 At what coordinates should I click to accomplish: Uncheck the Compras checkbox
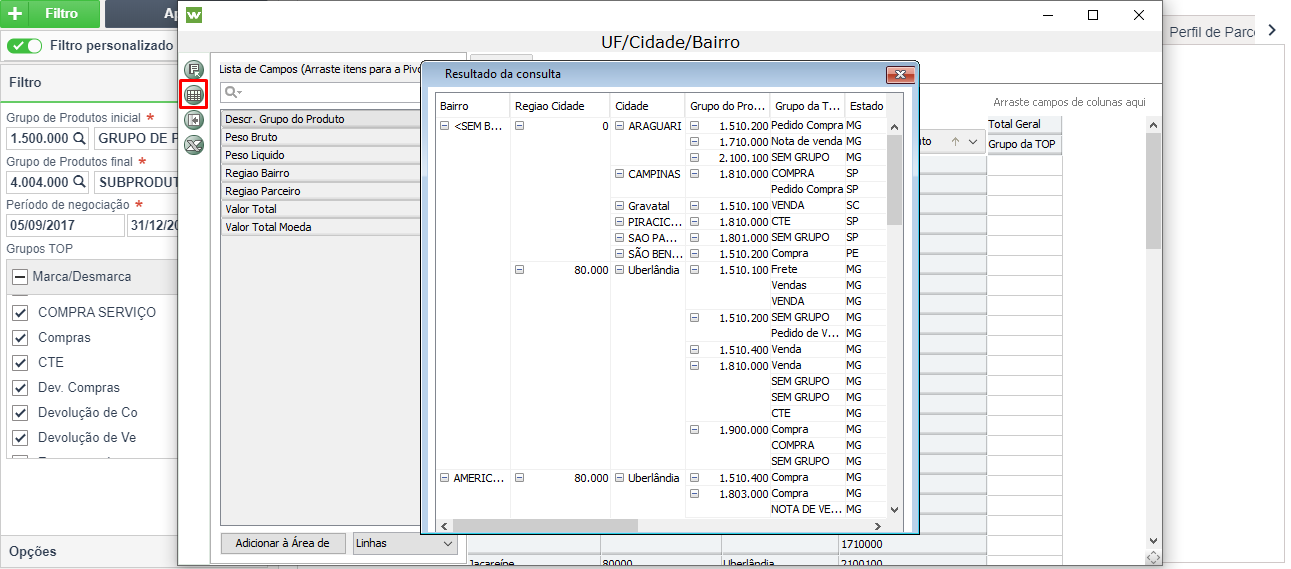click(20, 337)
